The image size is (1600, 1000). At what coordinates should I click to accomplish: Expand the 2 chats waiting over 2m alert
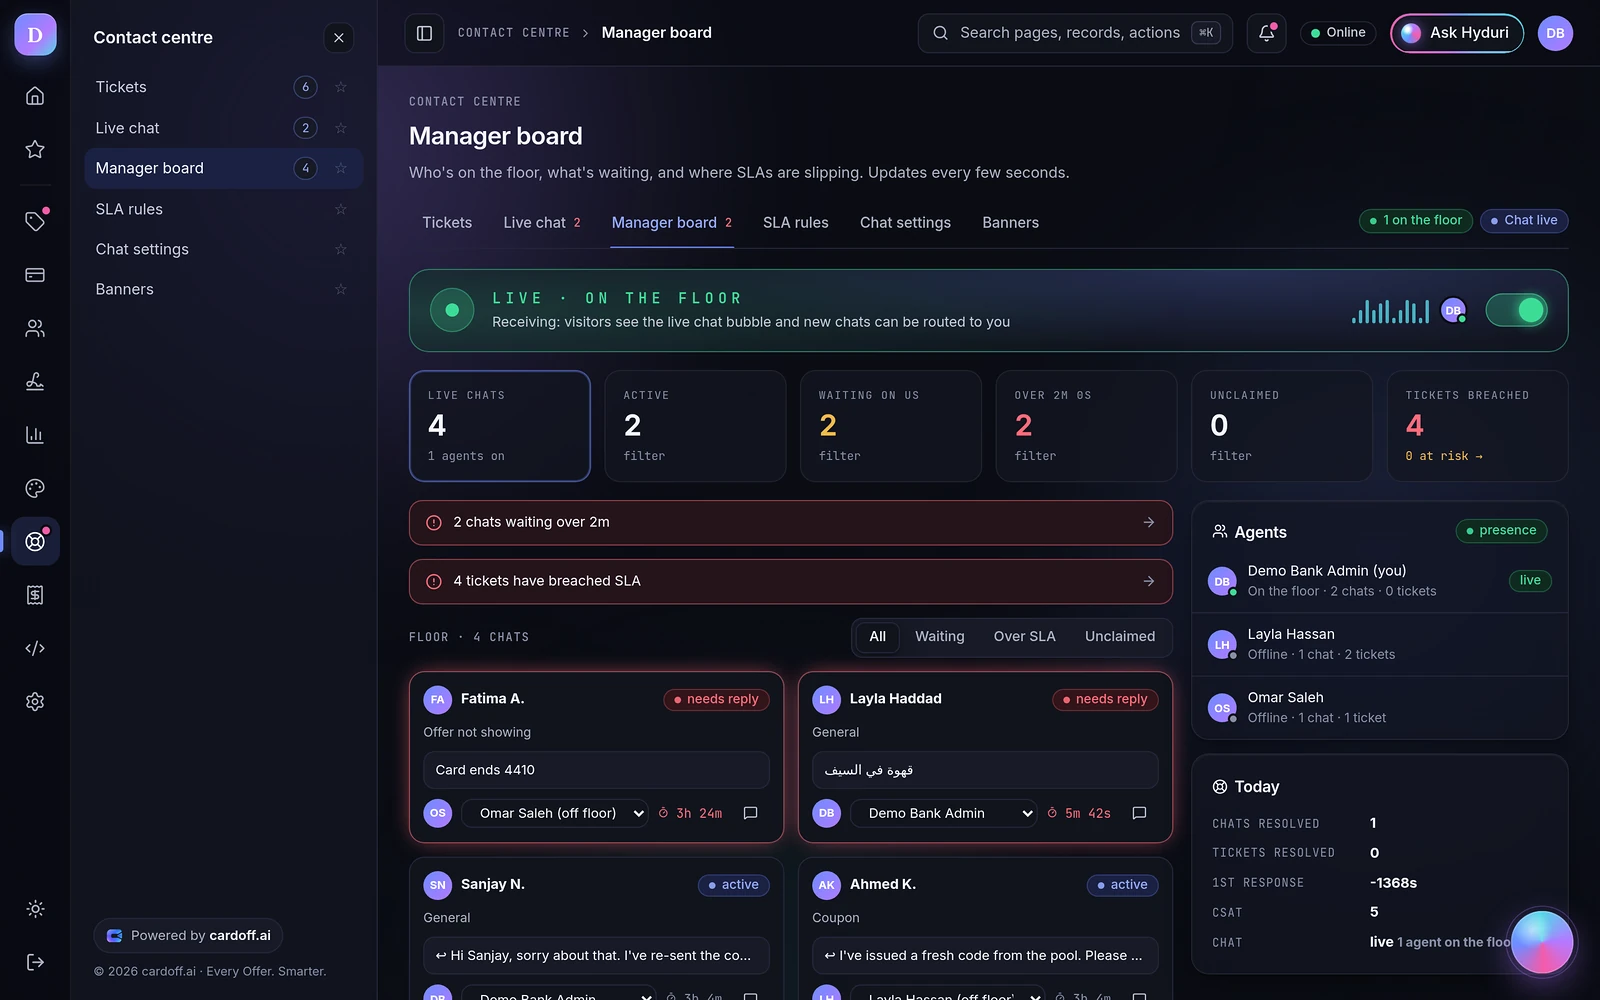[x=791, y=522]
